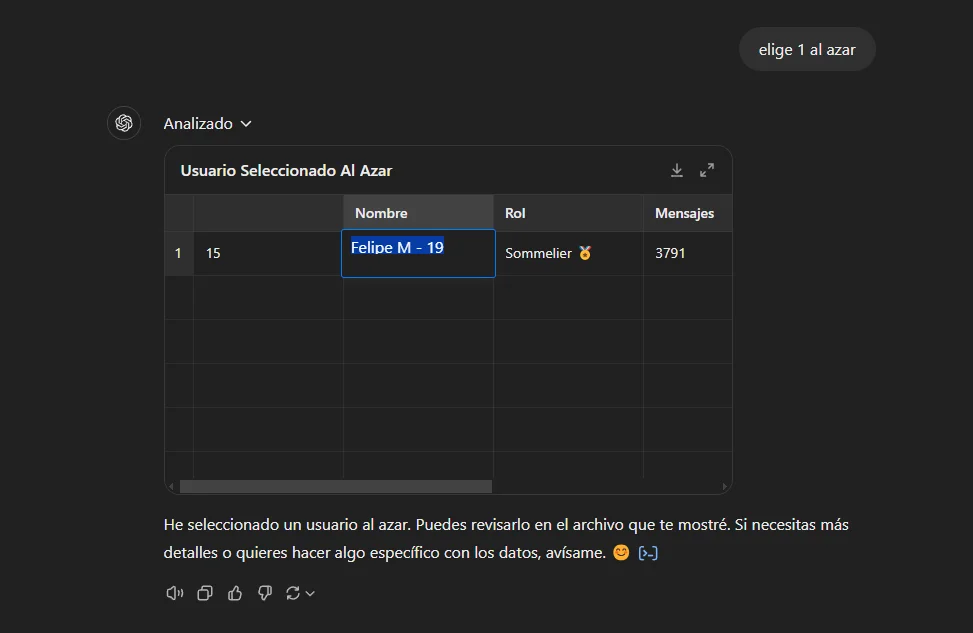Open the model switch chevron beside regenerate

(310, 594)
